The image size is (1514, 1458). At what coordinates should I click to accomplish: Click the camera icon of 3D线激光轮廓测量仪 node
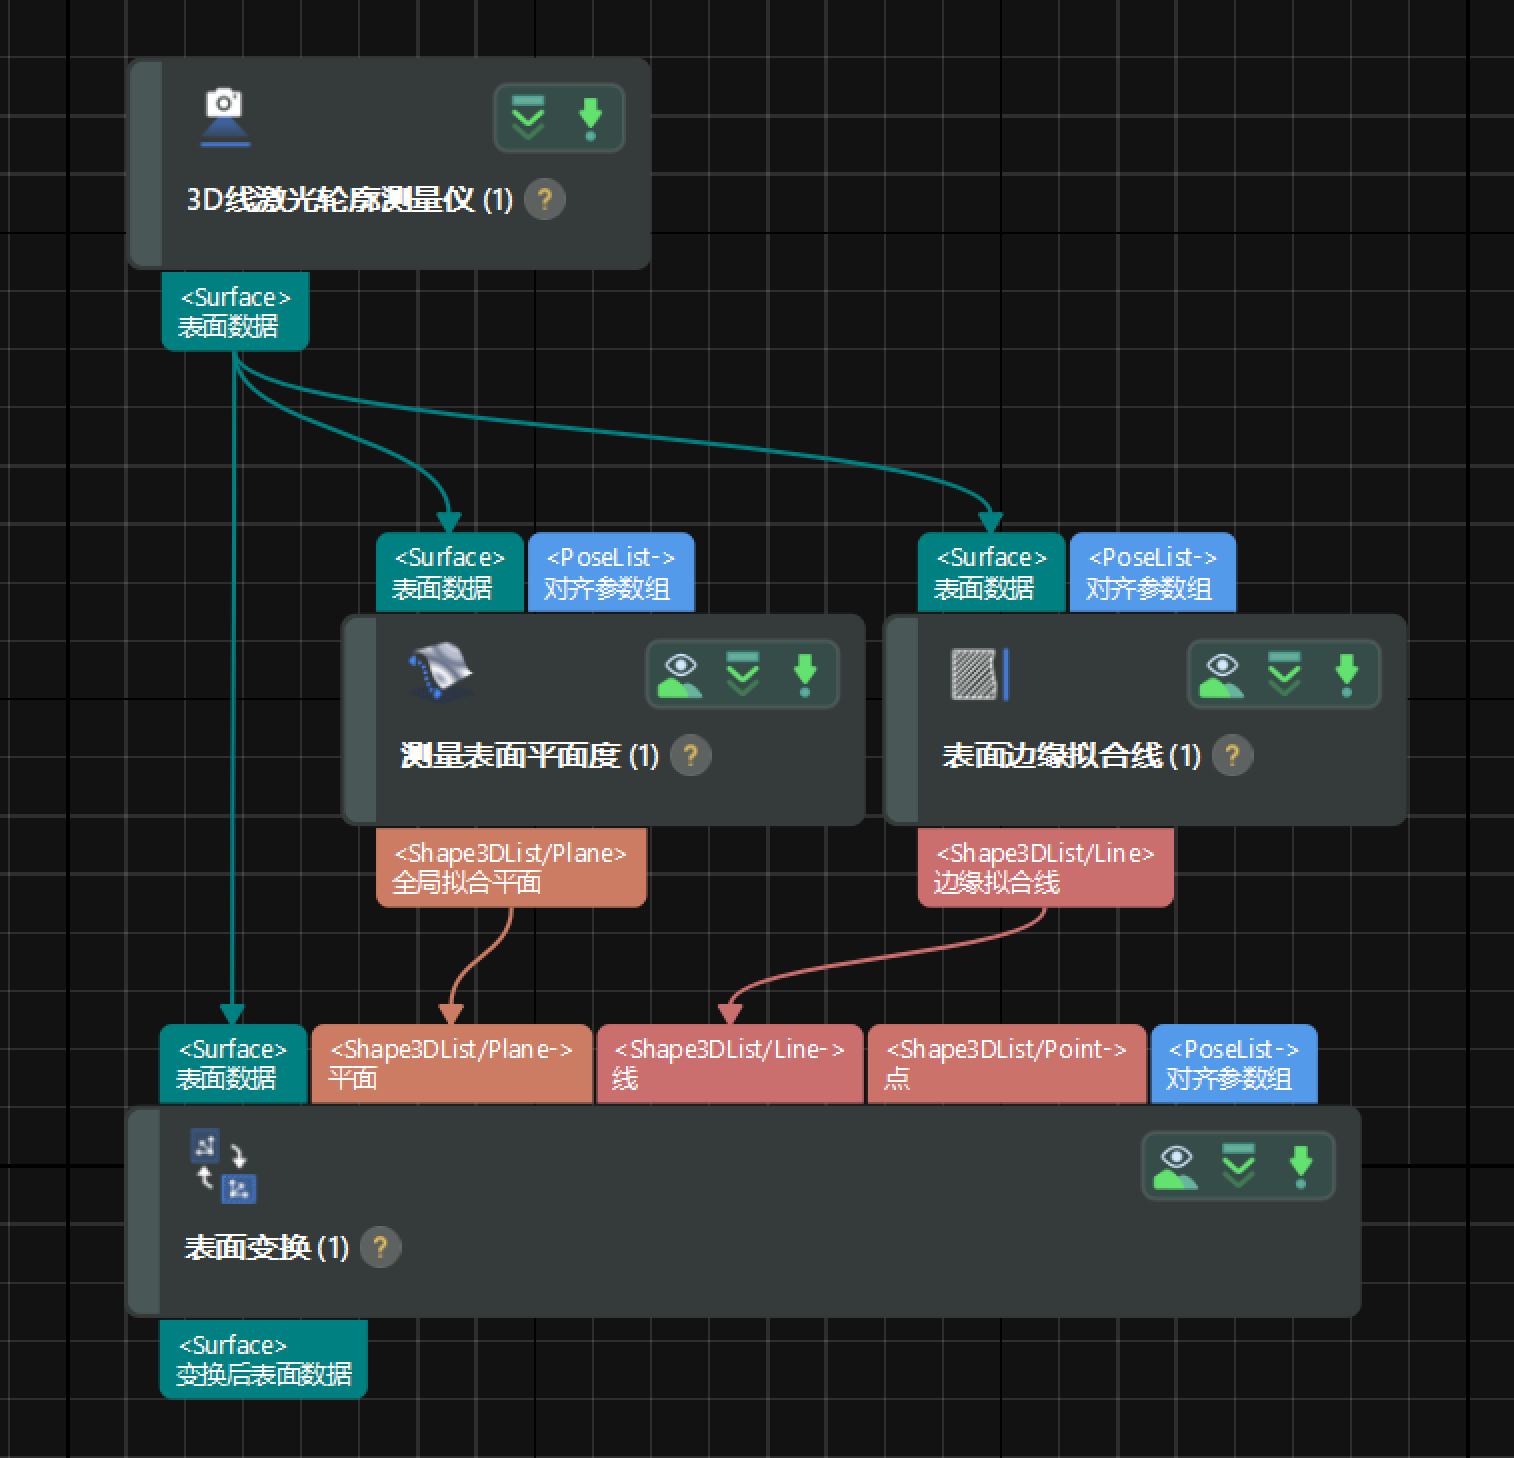point(225,117)
